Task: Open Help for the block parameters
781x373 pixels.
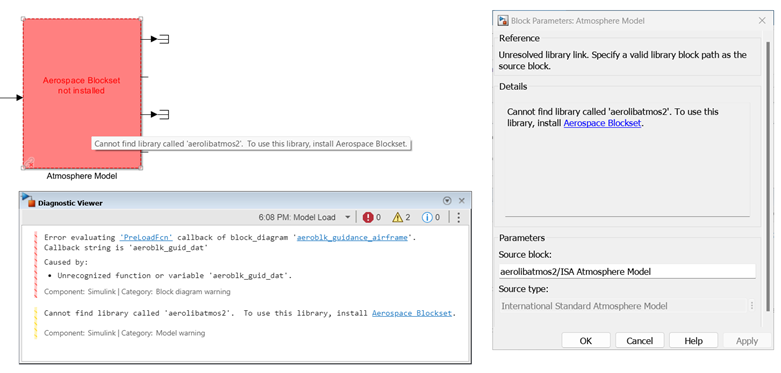Action: pyautogui.click(x=693, y=341)
